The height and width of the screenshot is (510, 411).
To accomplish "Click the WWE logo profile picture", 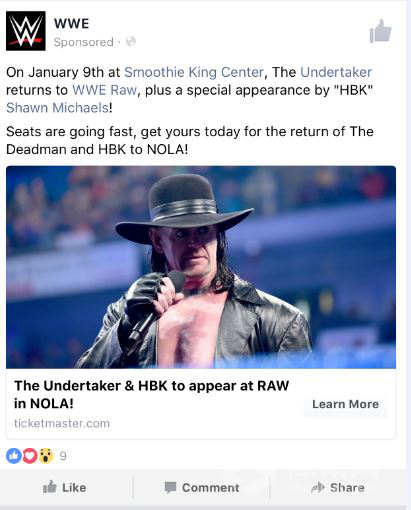I will pyautogui.click(x=26, y=31).
